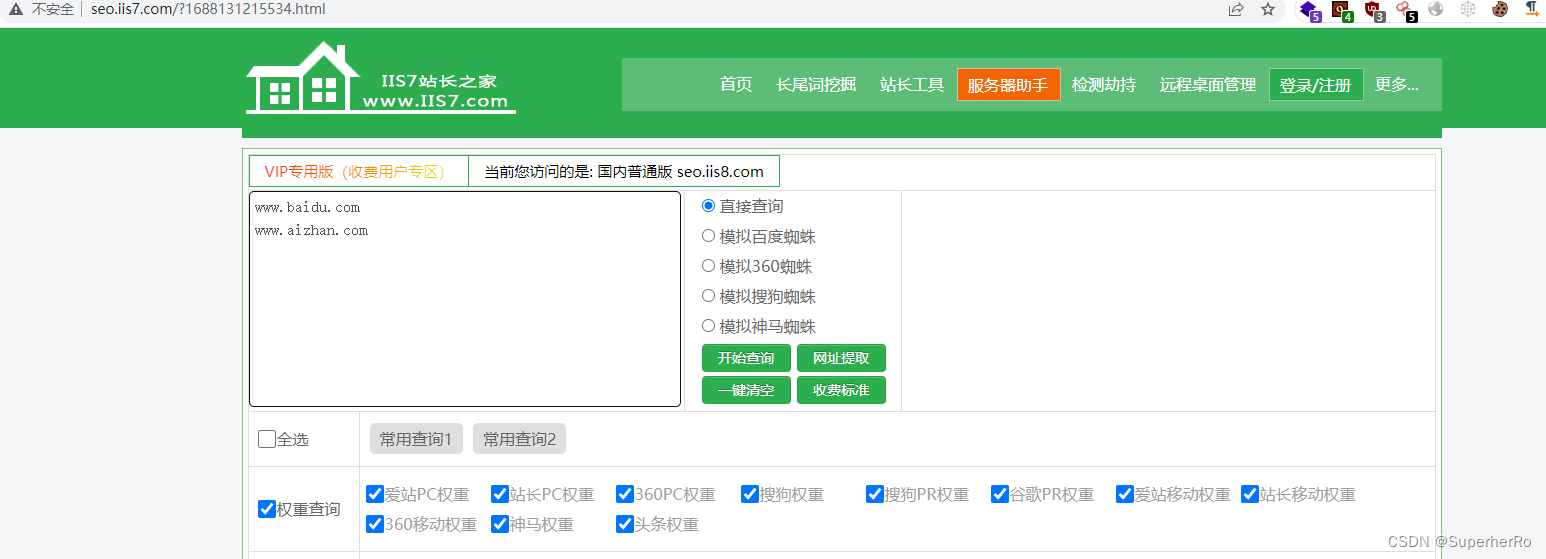The height and width of the screenshot is (559, 1546).
Task: Open the faded gray flower-shaped extension icon
Action: click(1468, 9)
